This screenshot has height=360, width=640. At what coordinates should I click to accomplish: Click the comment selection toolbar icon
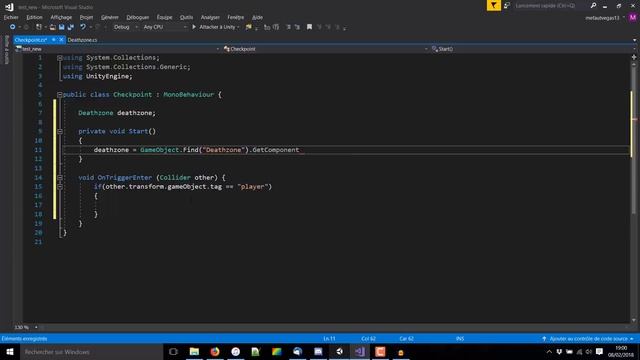point(267,27)
